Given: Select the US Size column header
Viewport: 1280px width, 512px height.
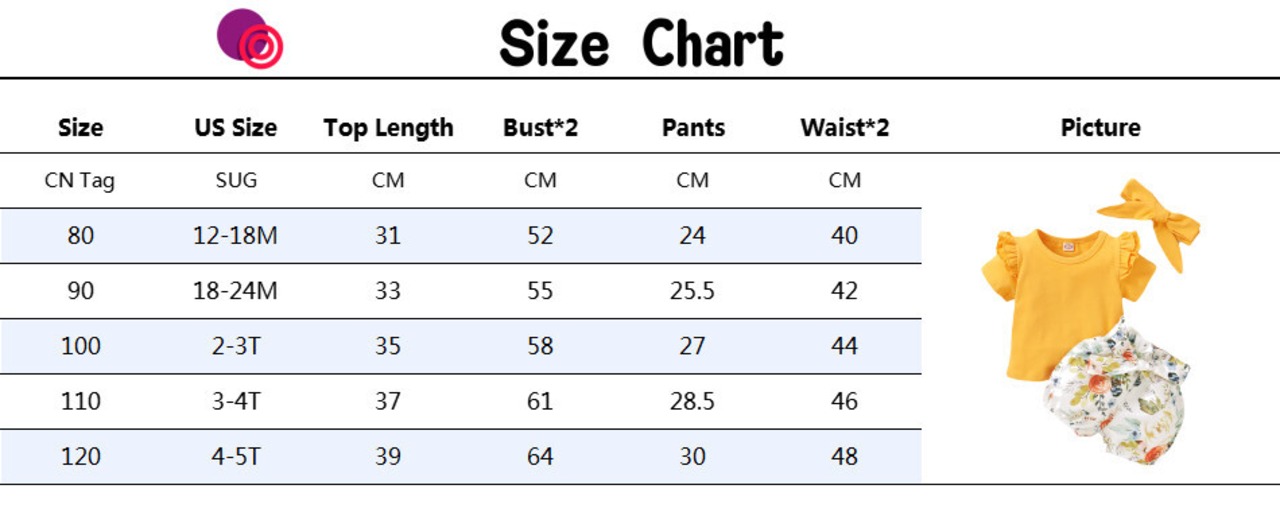Looking at the screenshot, I should (236, 128).
